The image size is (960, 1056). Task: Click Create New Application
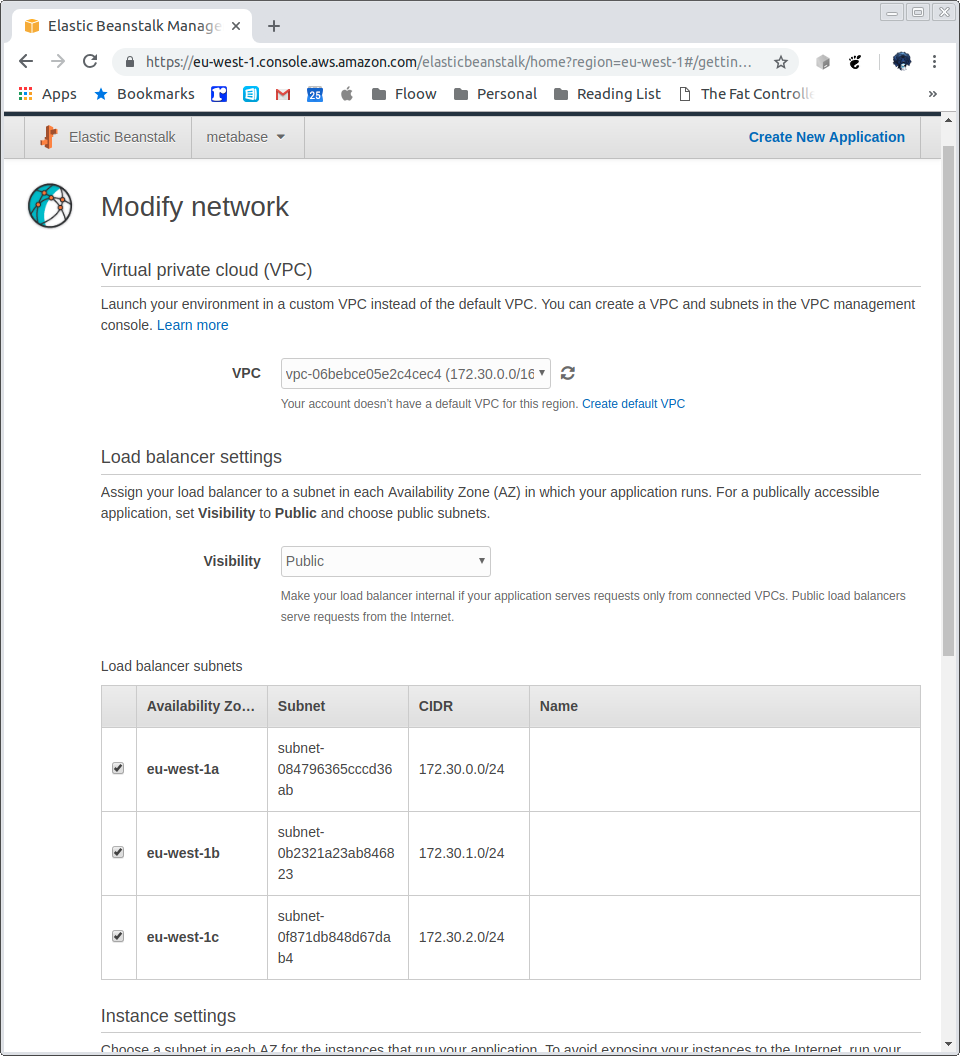click(x=826, y=137)
